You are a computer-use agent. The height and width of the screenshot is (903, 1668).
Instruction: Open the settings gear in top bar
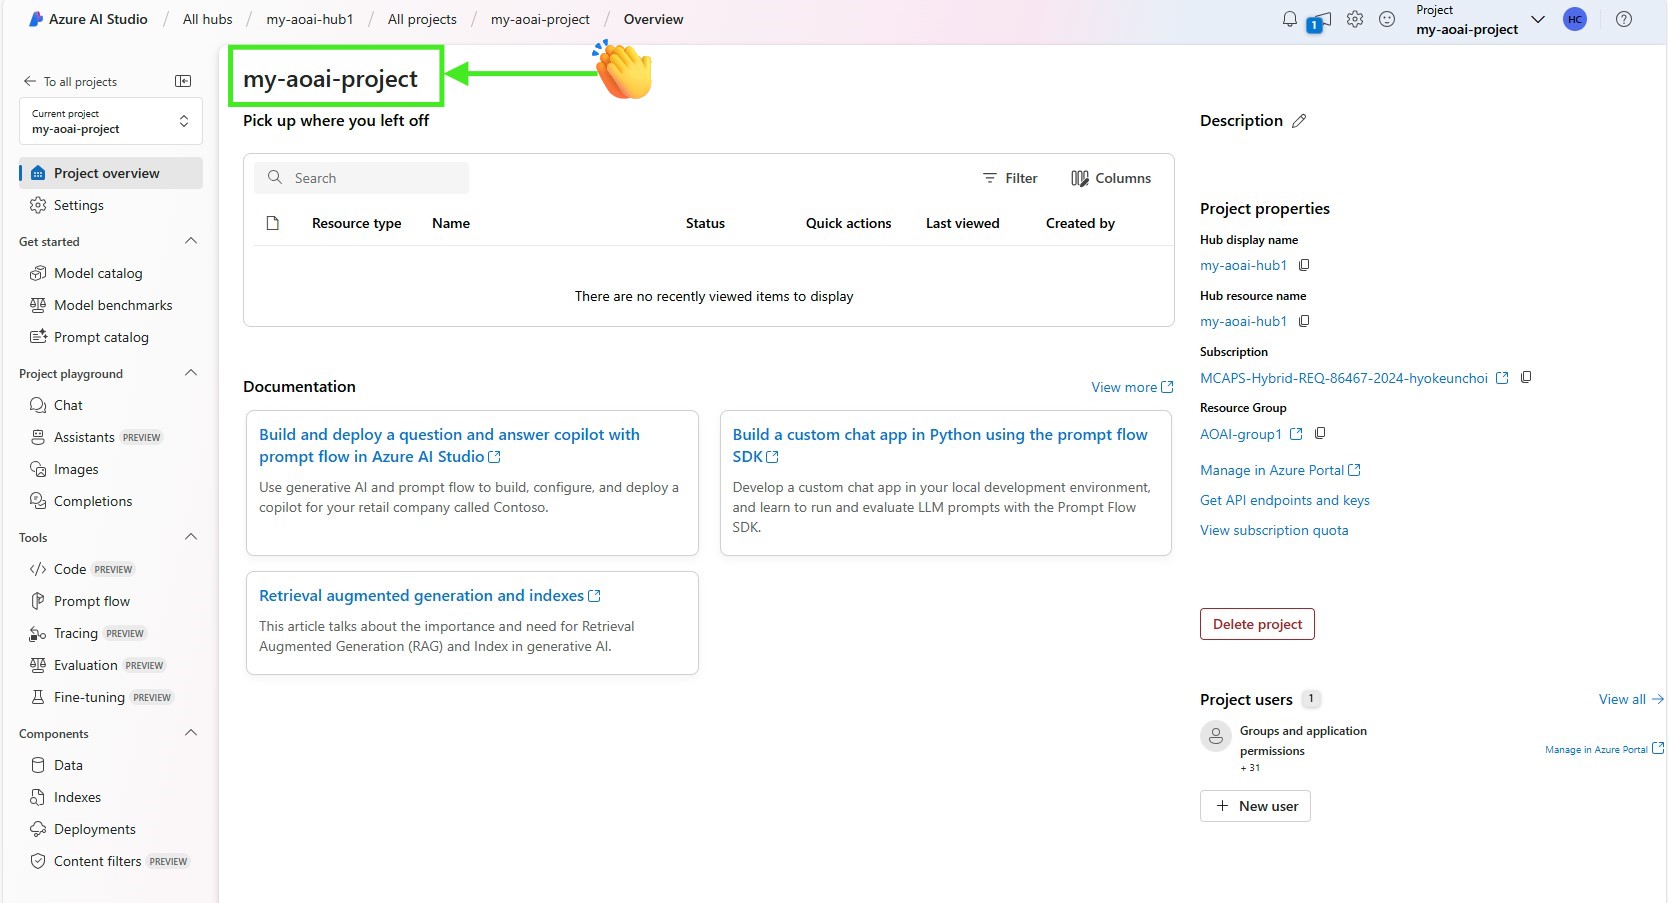click(x=1355, y=19)
